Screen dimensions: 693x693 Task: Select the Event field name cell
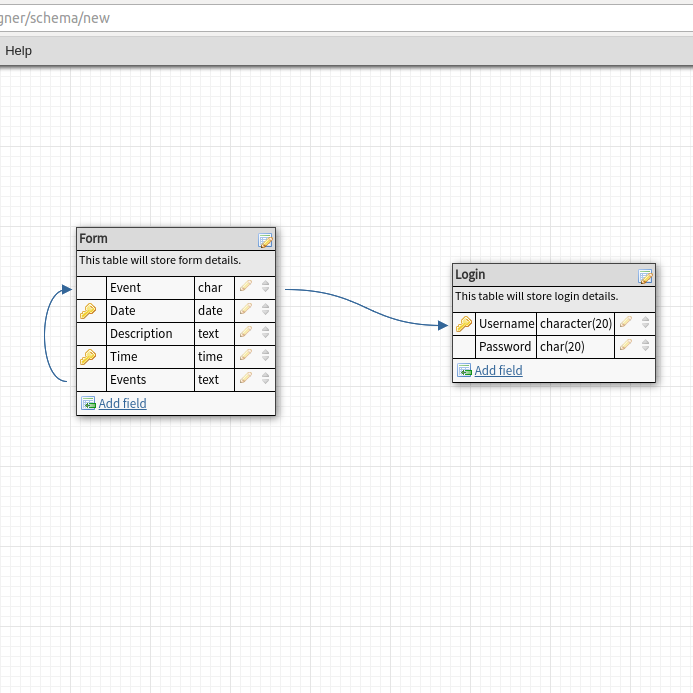tap(150, 288)
